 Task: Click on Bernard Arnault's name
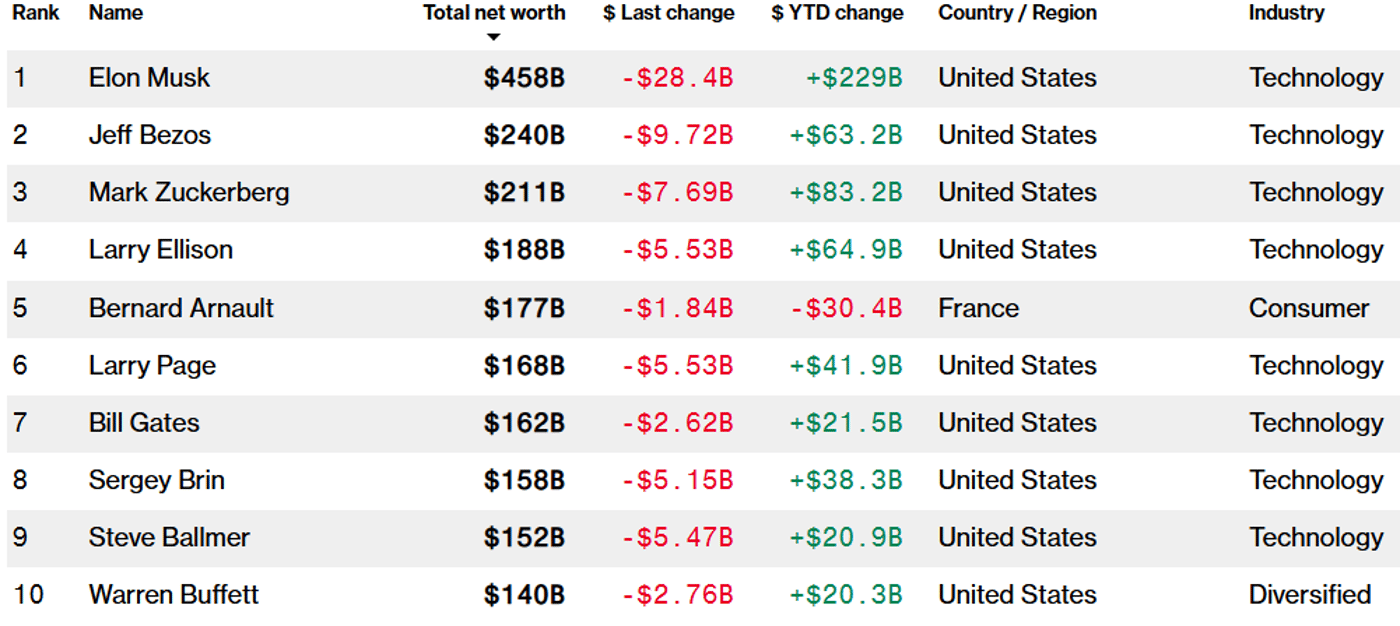click(181, 308)
